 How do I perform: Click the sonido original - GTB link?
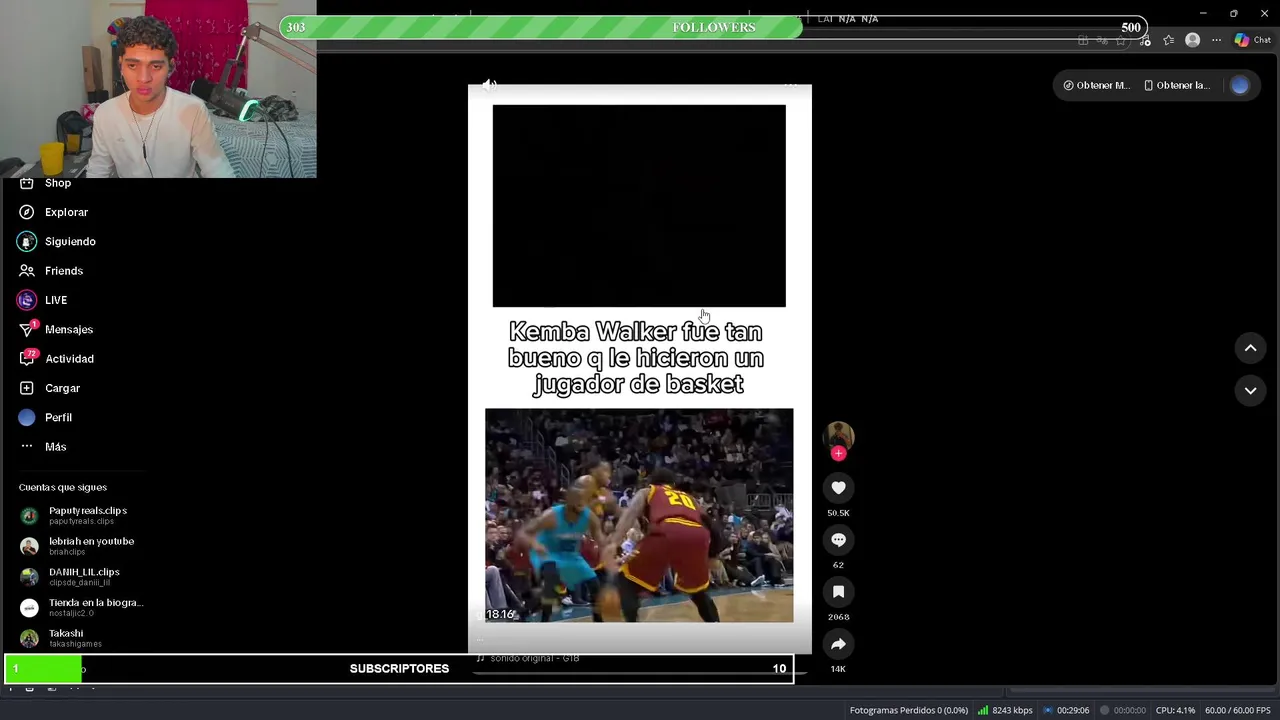click(528, 658)
